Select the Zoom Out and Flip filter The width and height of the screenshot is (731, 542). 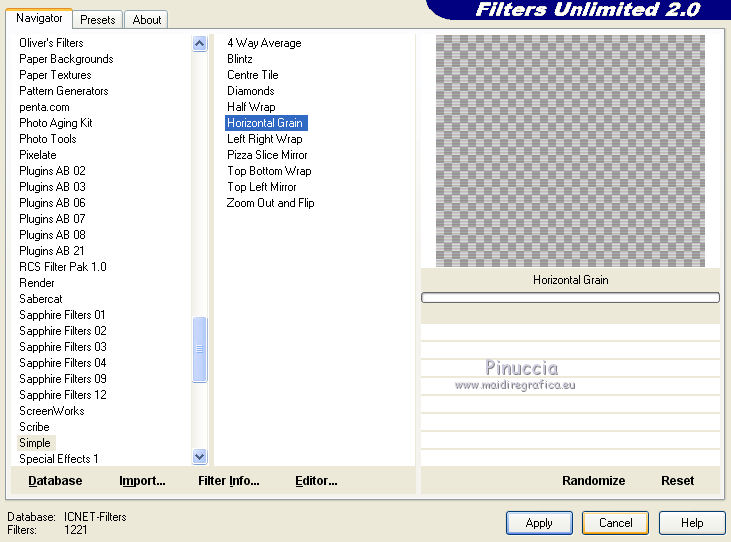(x=270, y=203)
